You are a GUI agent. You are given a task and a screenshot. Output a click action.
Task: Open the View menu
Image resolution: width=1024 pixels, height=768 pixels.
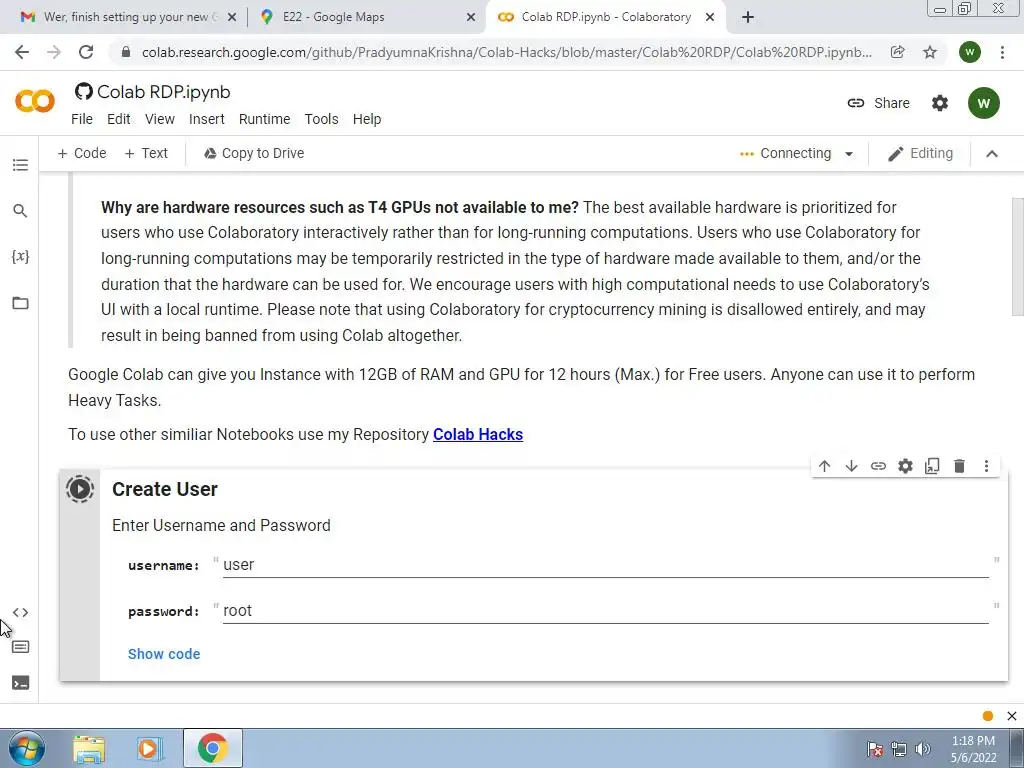pyautogui.click(x=160, y=119)
